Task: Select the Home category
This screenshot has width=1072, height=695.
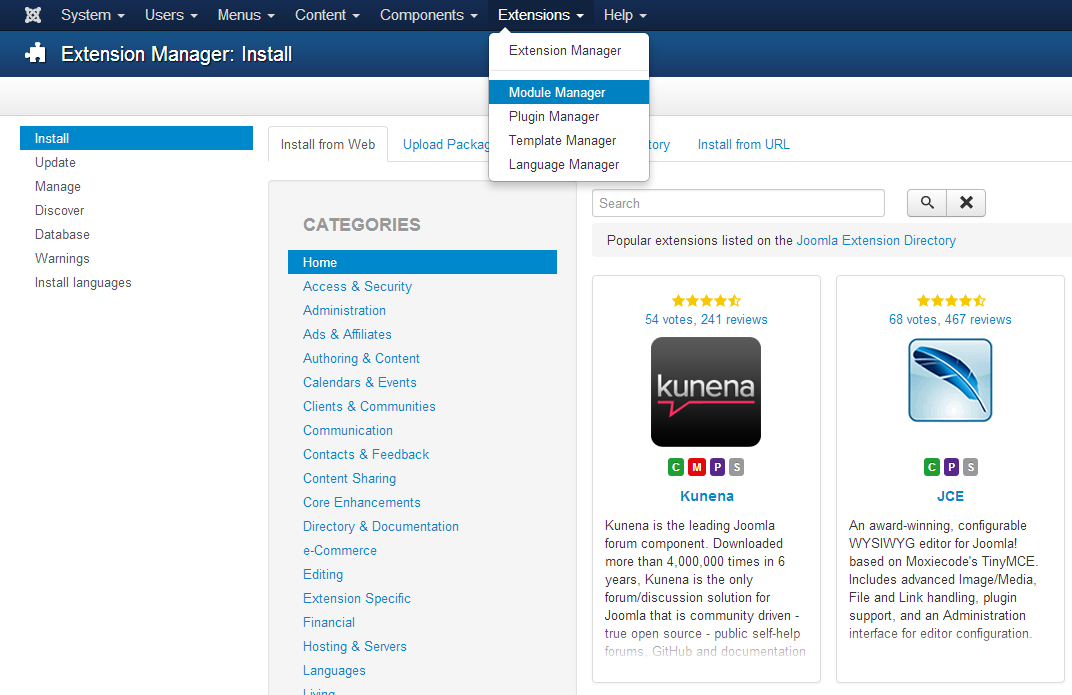Action: tap(423, 262)
